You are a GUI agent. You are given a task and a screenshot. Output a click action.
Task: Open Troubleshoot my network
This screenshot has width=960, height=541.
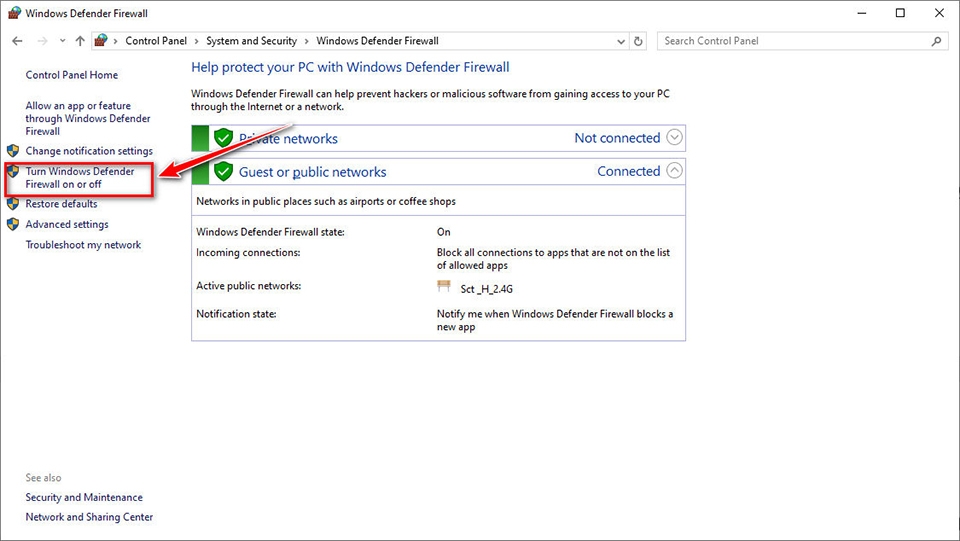pyautogui.click(x=83, y=245)
